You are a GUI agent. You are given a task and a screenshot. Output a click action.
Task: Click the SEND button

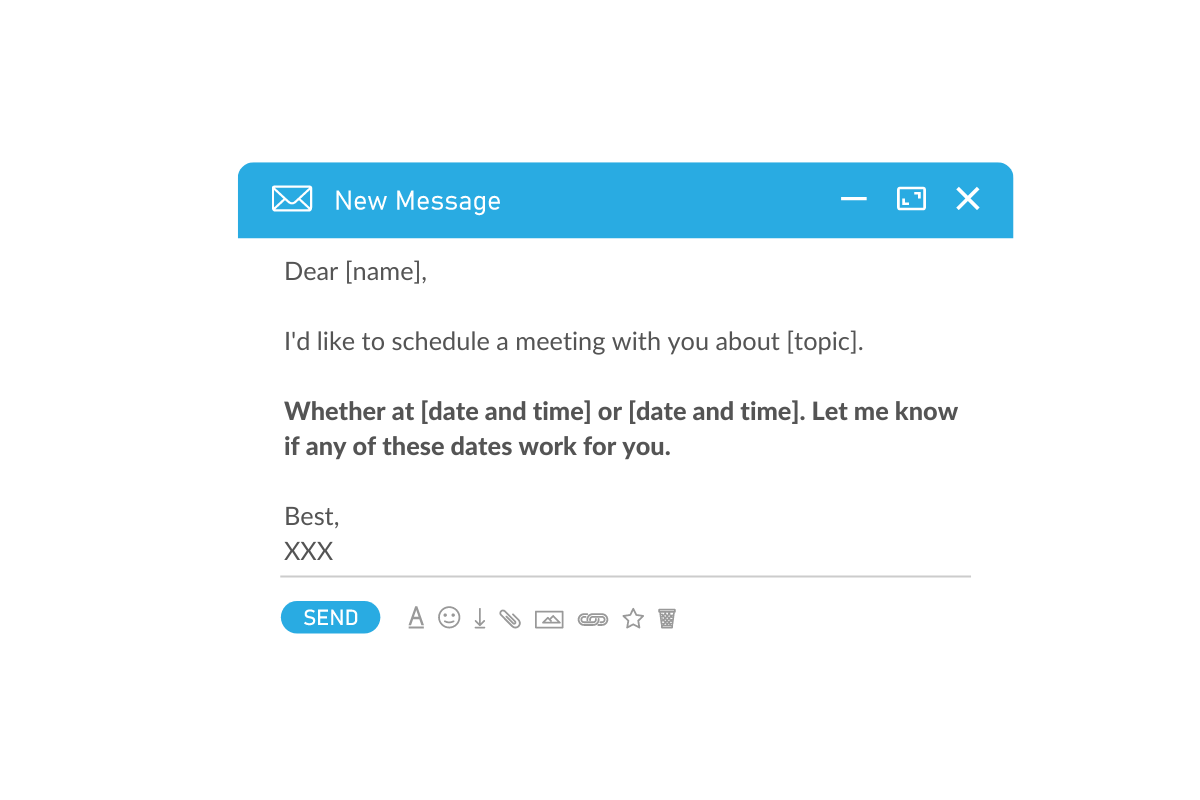click(x=330, y=618)
